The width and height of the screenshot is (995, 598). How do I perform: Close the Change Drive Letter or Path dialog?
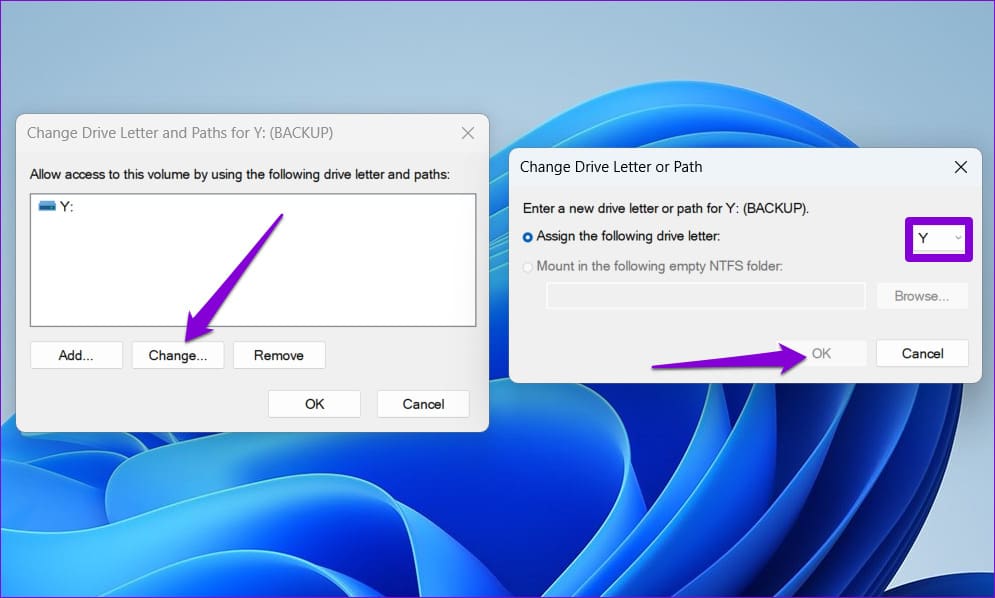(x=960, y=167)
